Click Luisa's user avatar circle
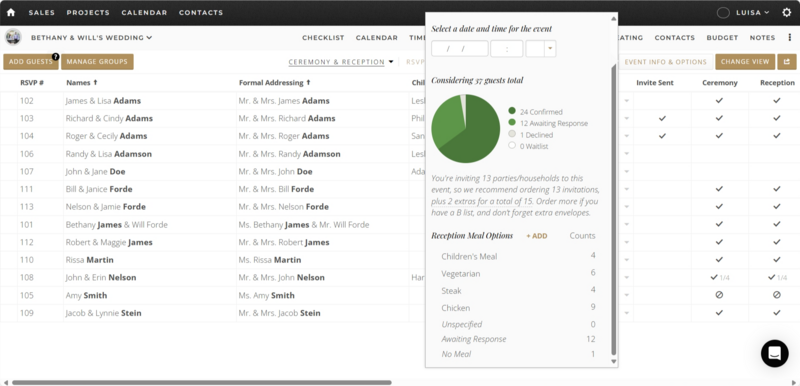This screenshot has width=800, height=386. tap(723, 13)
